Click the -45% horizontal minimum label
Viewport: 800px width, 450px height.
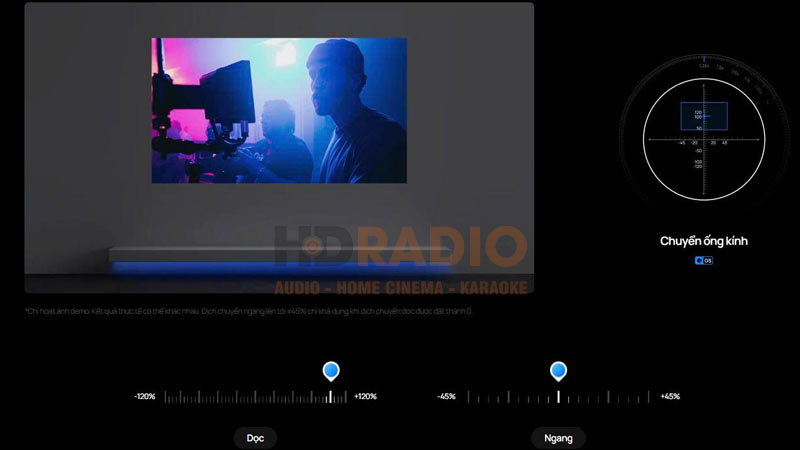point(446,397)
